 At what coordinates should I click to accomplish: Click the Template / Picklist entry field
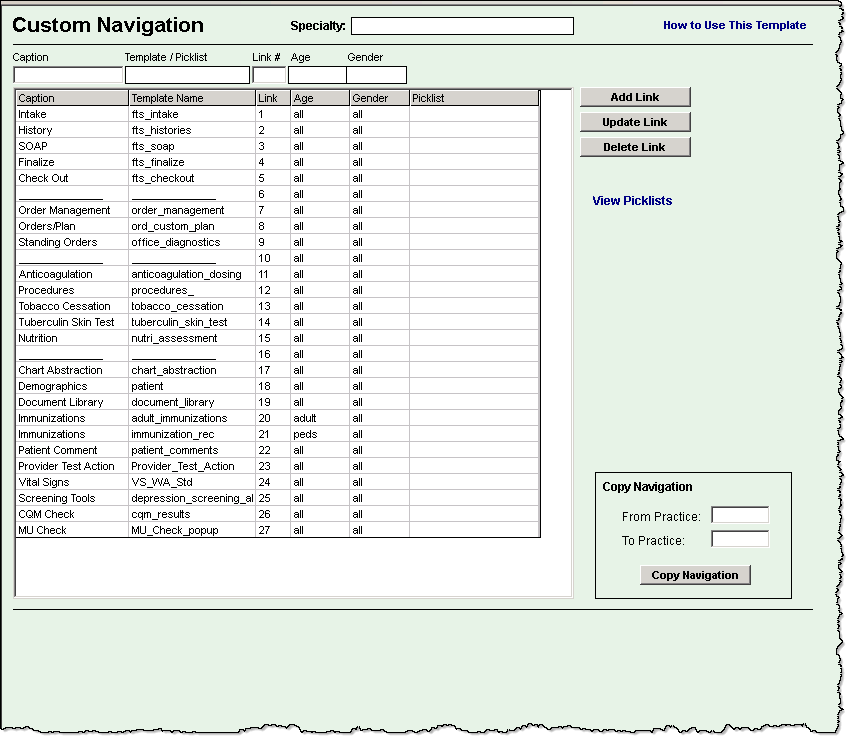187,75
